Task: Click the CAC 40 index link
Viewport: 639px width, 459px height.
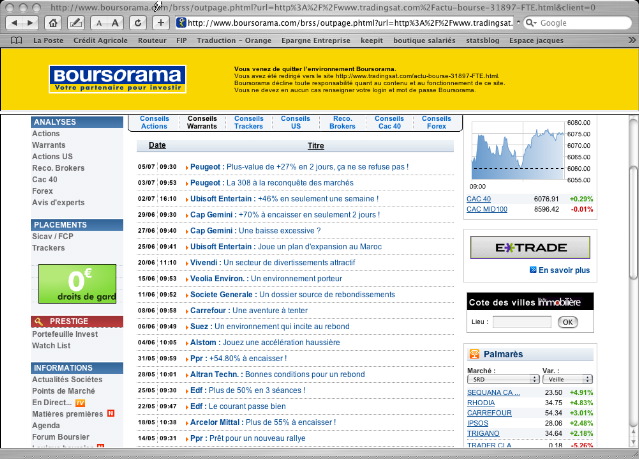Action: pyautogui.click(x=478, y=199)
